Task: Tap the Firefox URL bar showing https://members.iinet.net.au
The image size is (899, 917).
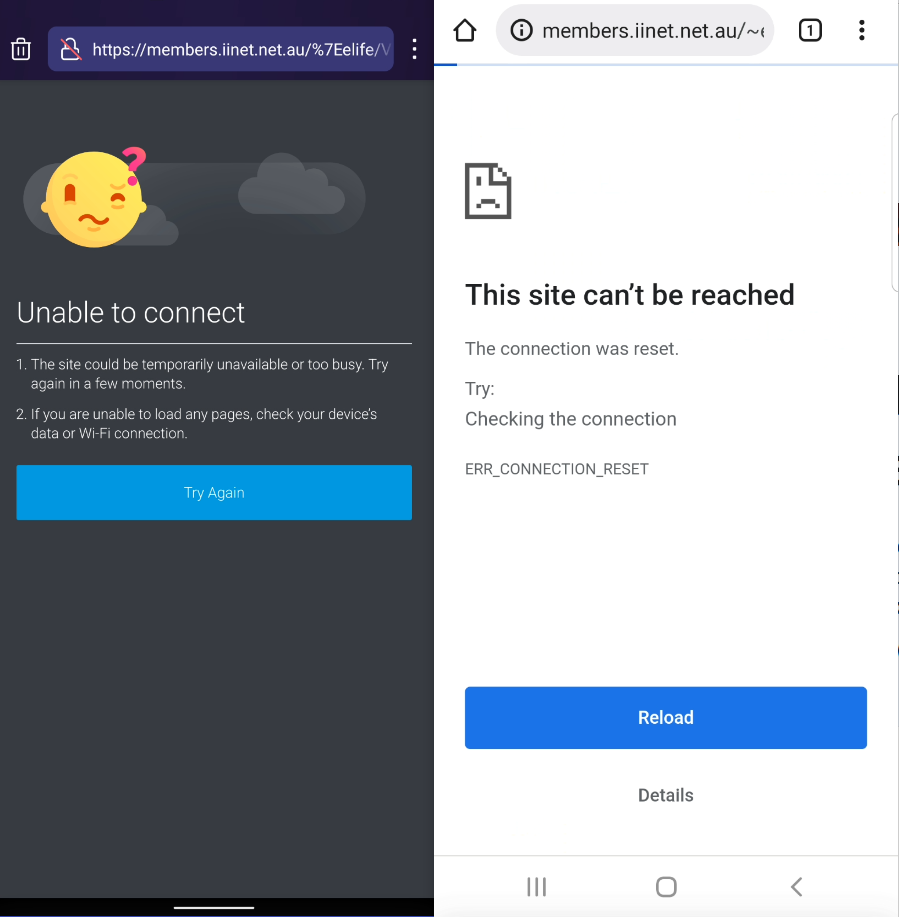Action: [x=221, y=49]
